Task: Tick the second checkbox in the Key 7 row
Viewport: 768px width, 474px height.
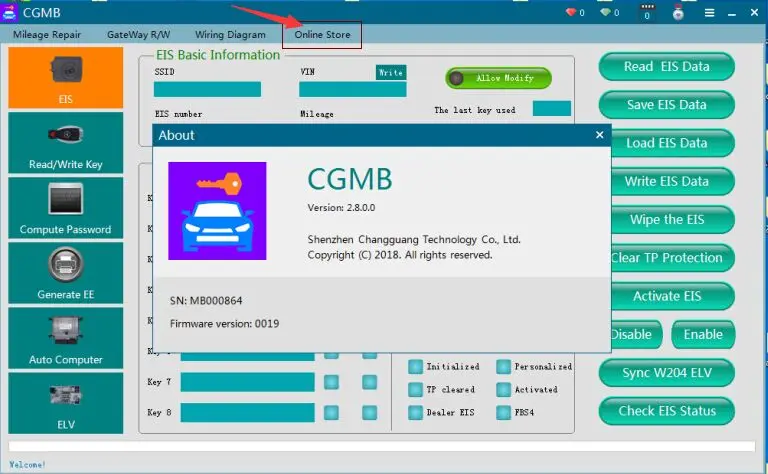Action: (x=369, y=382)
